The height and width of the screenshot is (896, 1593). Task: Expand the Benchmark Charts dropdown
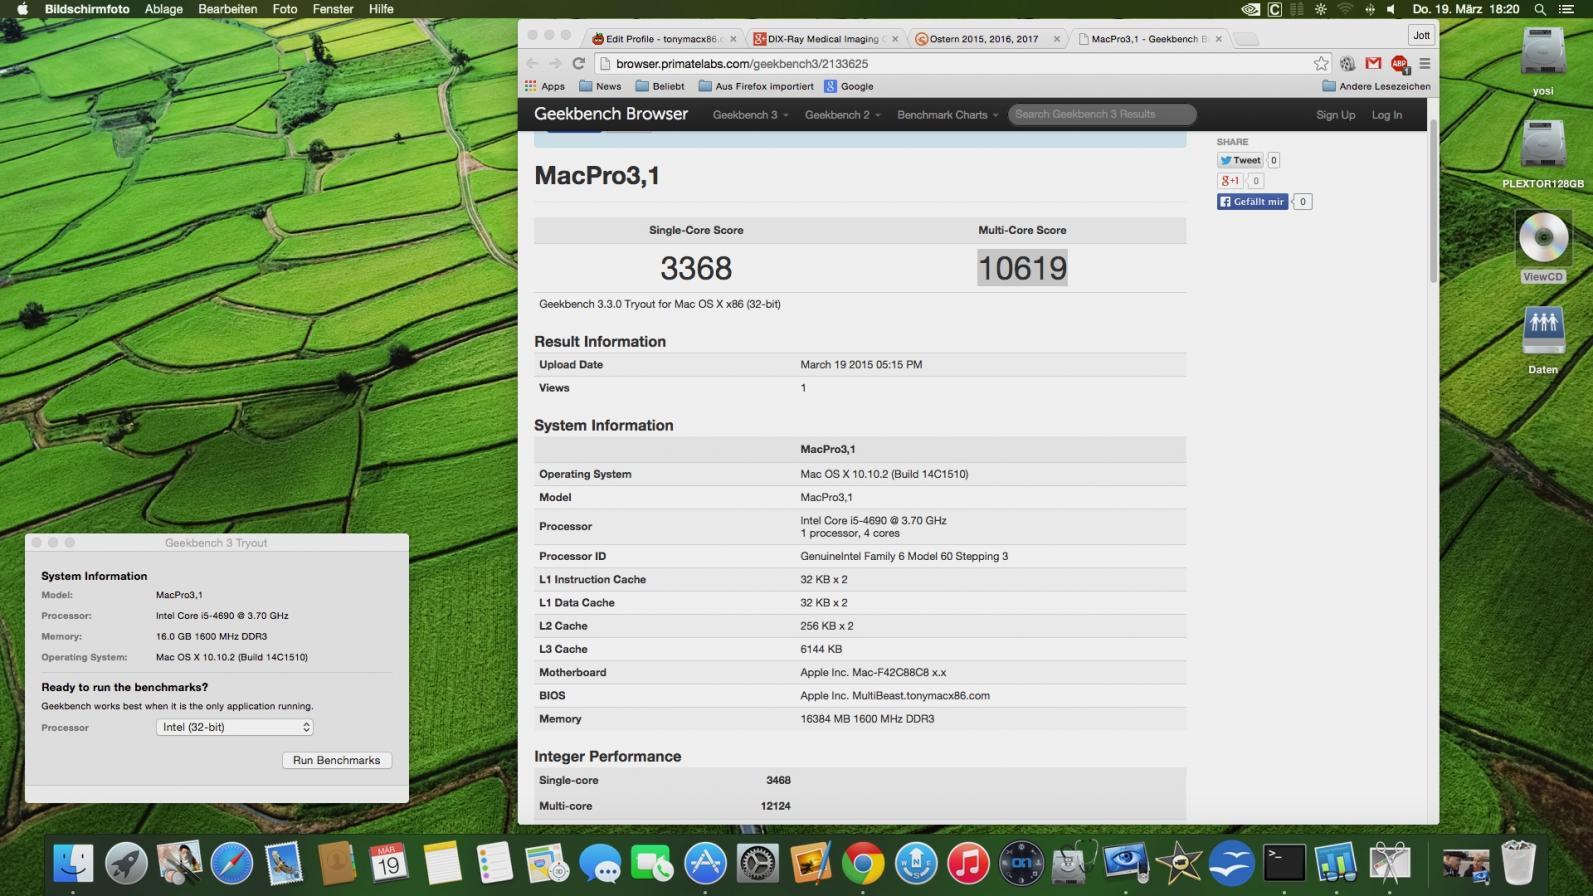coord(947,115)
